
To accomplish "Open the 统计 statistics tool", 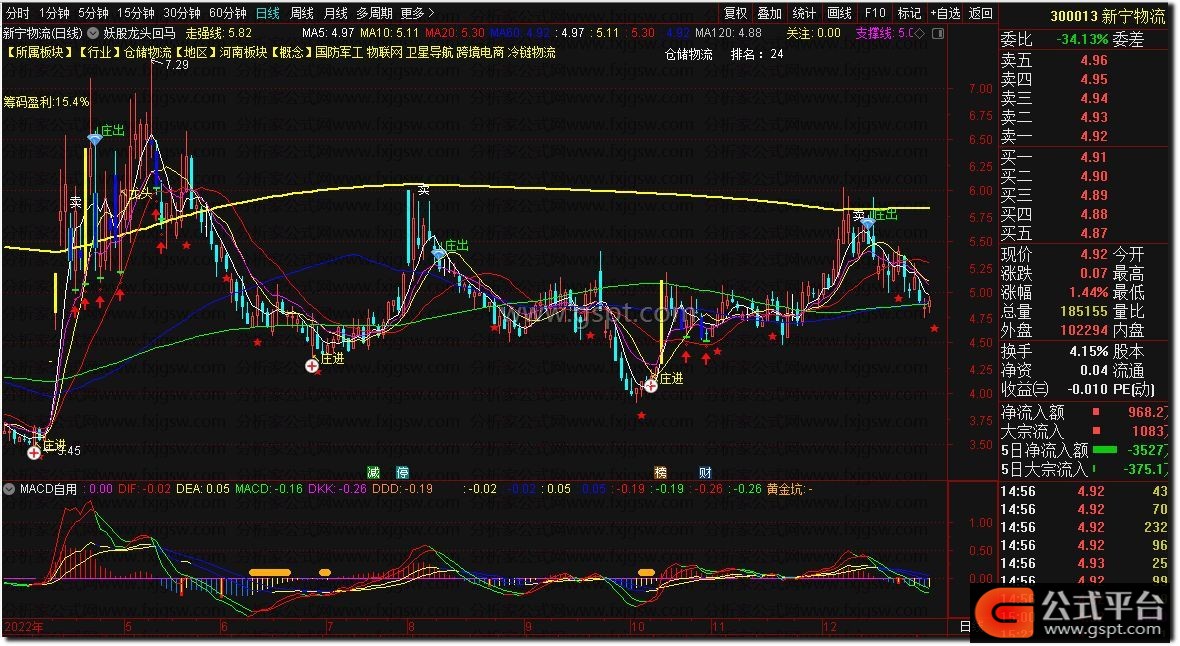I will coord(804,13).
